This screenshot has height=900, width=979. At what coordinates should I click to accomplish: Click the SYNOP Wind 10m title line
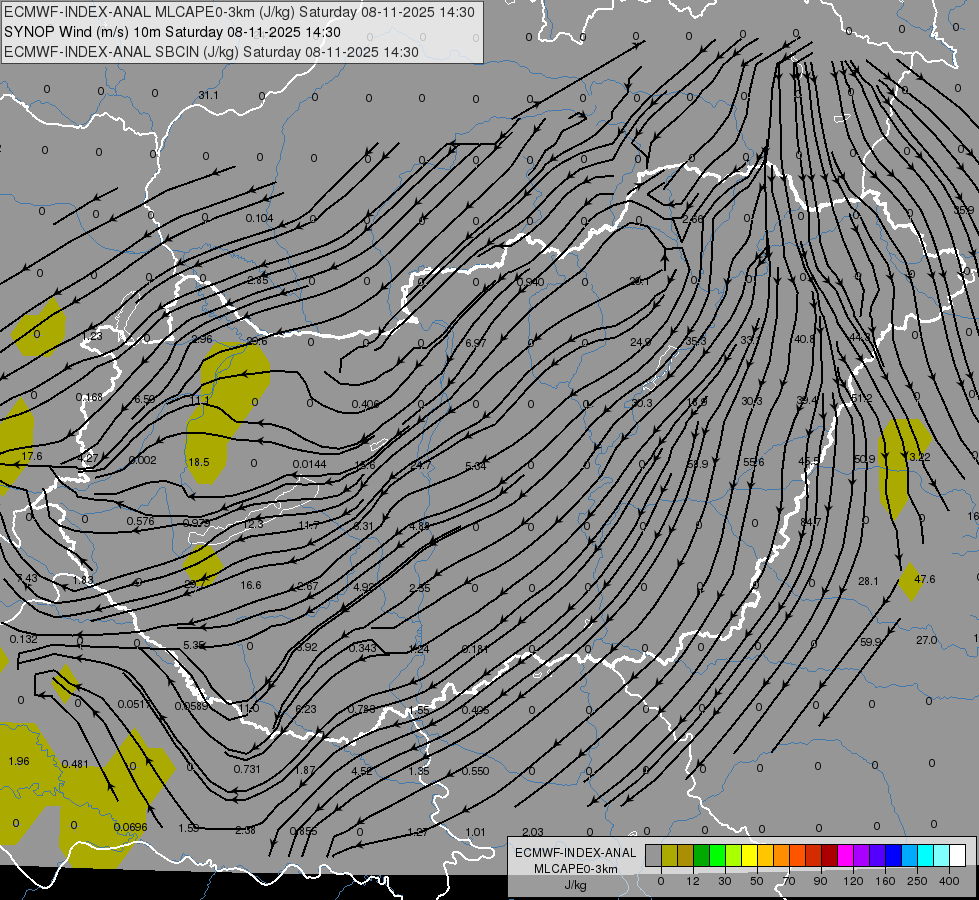(x=173, y=32)
